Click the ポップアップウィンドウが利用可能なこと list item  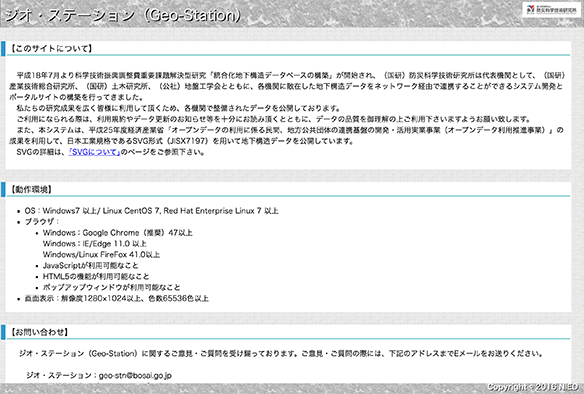tap(111, 287)
